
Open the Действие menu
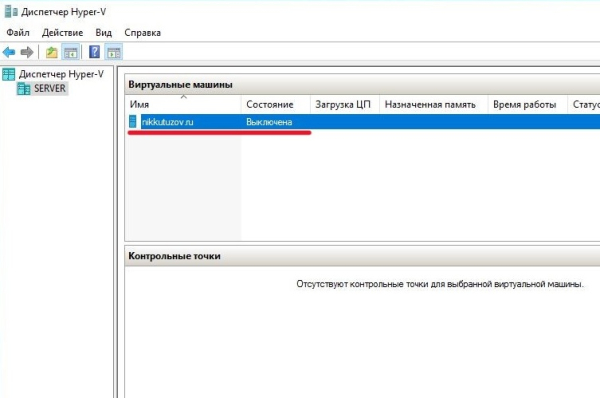tap(62, 33)
